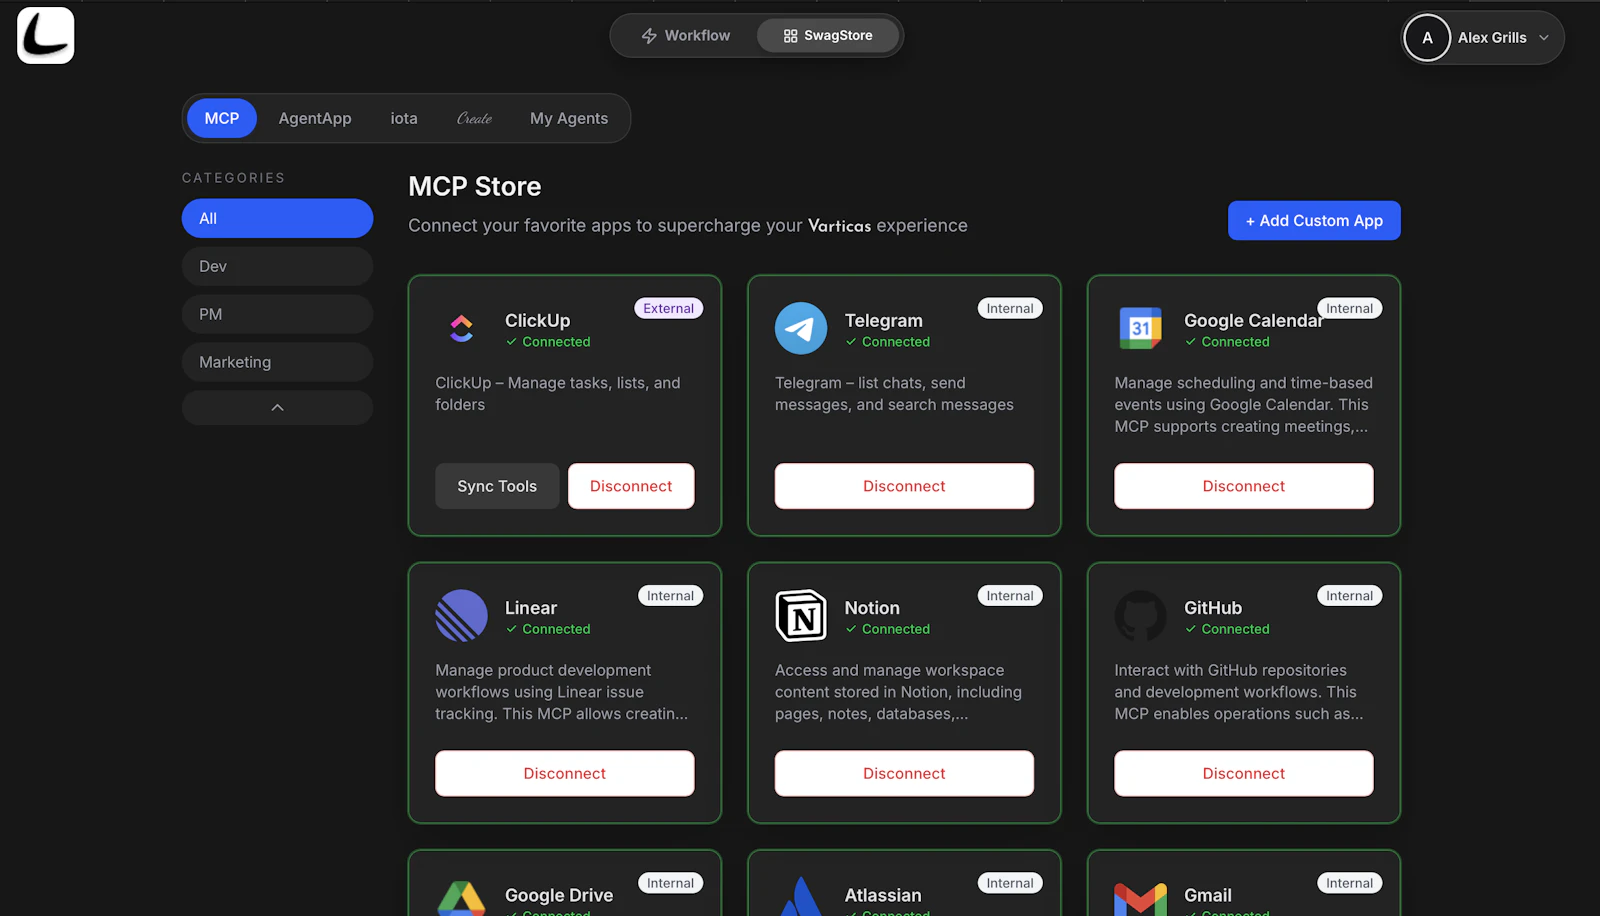Disconnect the Telegram integration
Viewport: 1600px width, 916px height.
(x=904, y=486)
